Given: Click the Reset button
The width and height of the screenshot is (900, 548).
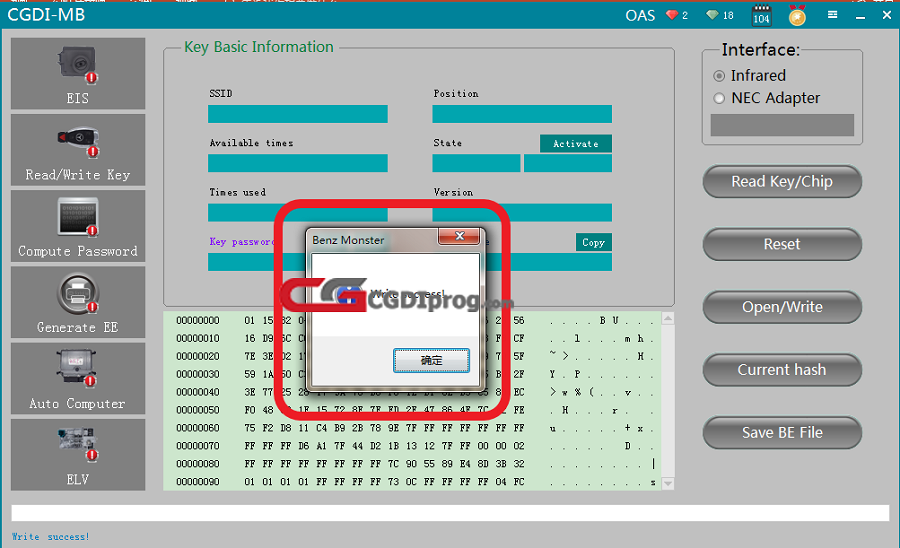Looking at the screenshot, I should point(782,244).
